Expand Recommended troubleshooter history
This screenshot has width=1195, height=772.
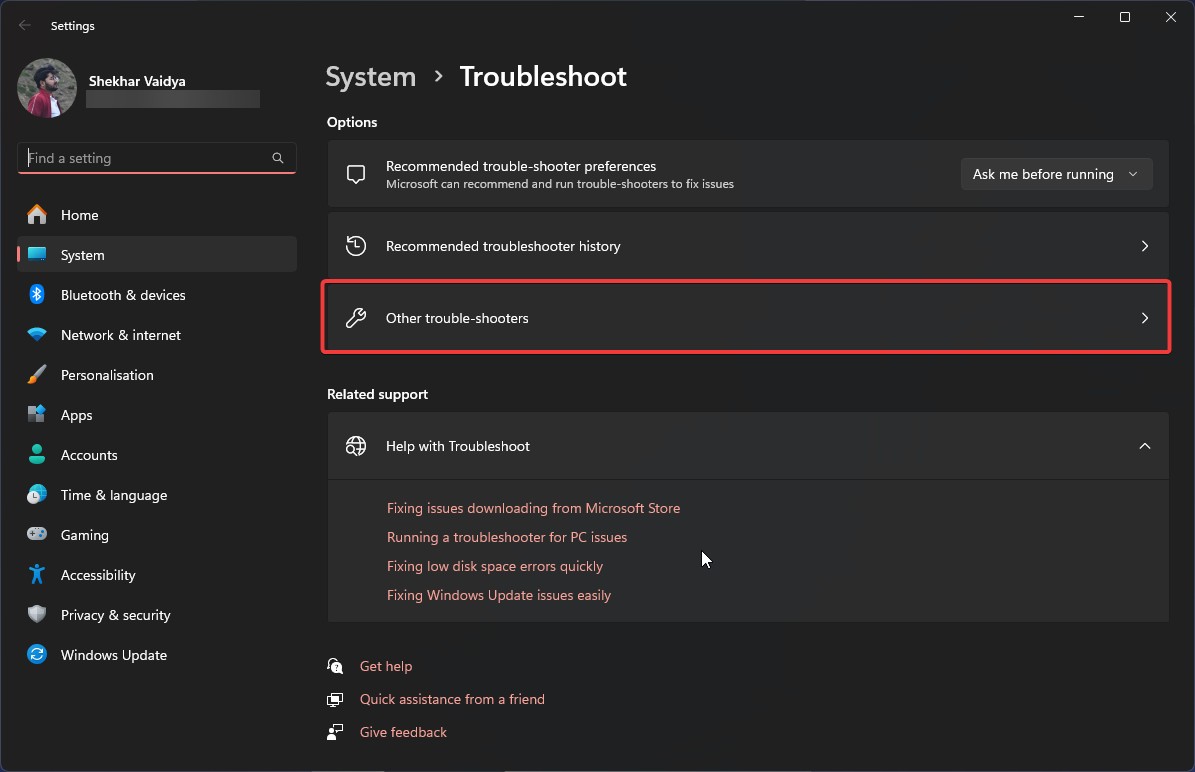(x=746, y=246)
